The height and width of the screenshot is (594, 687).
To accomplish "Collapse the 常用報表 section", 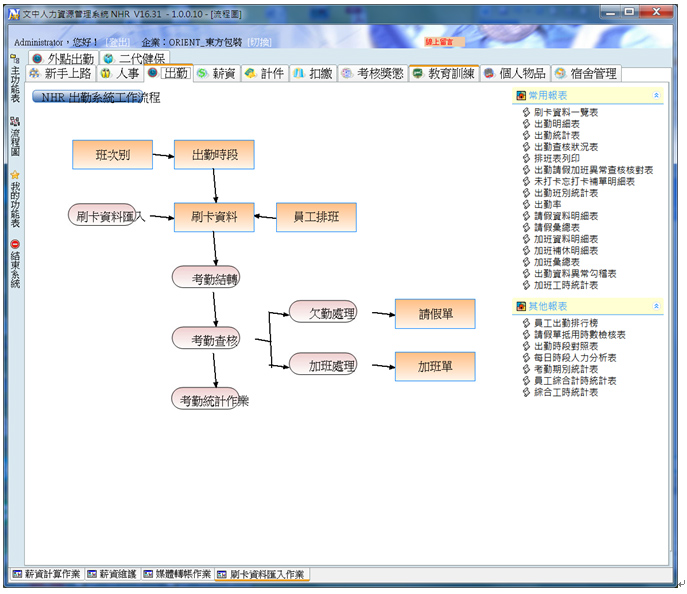I will (x=656, y=96).
